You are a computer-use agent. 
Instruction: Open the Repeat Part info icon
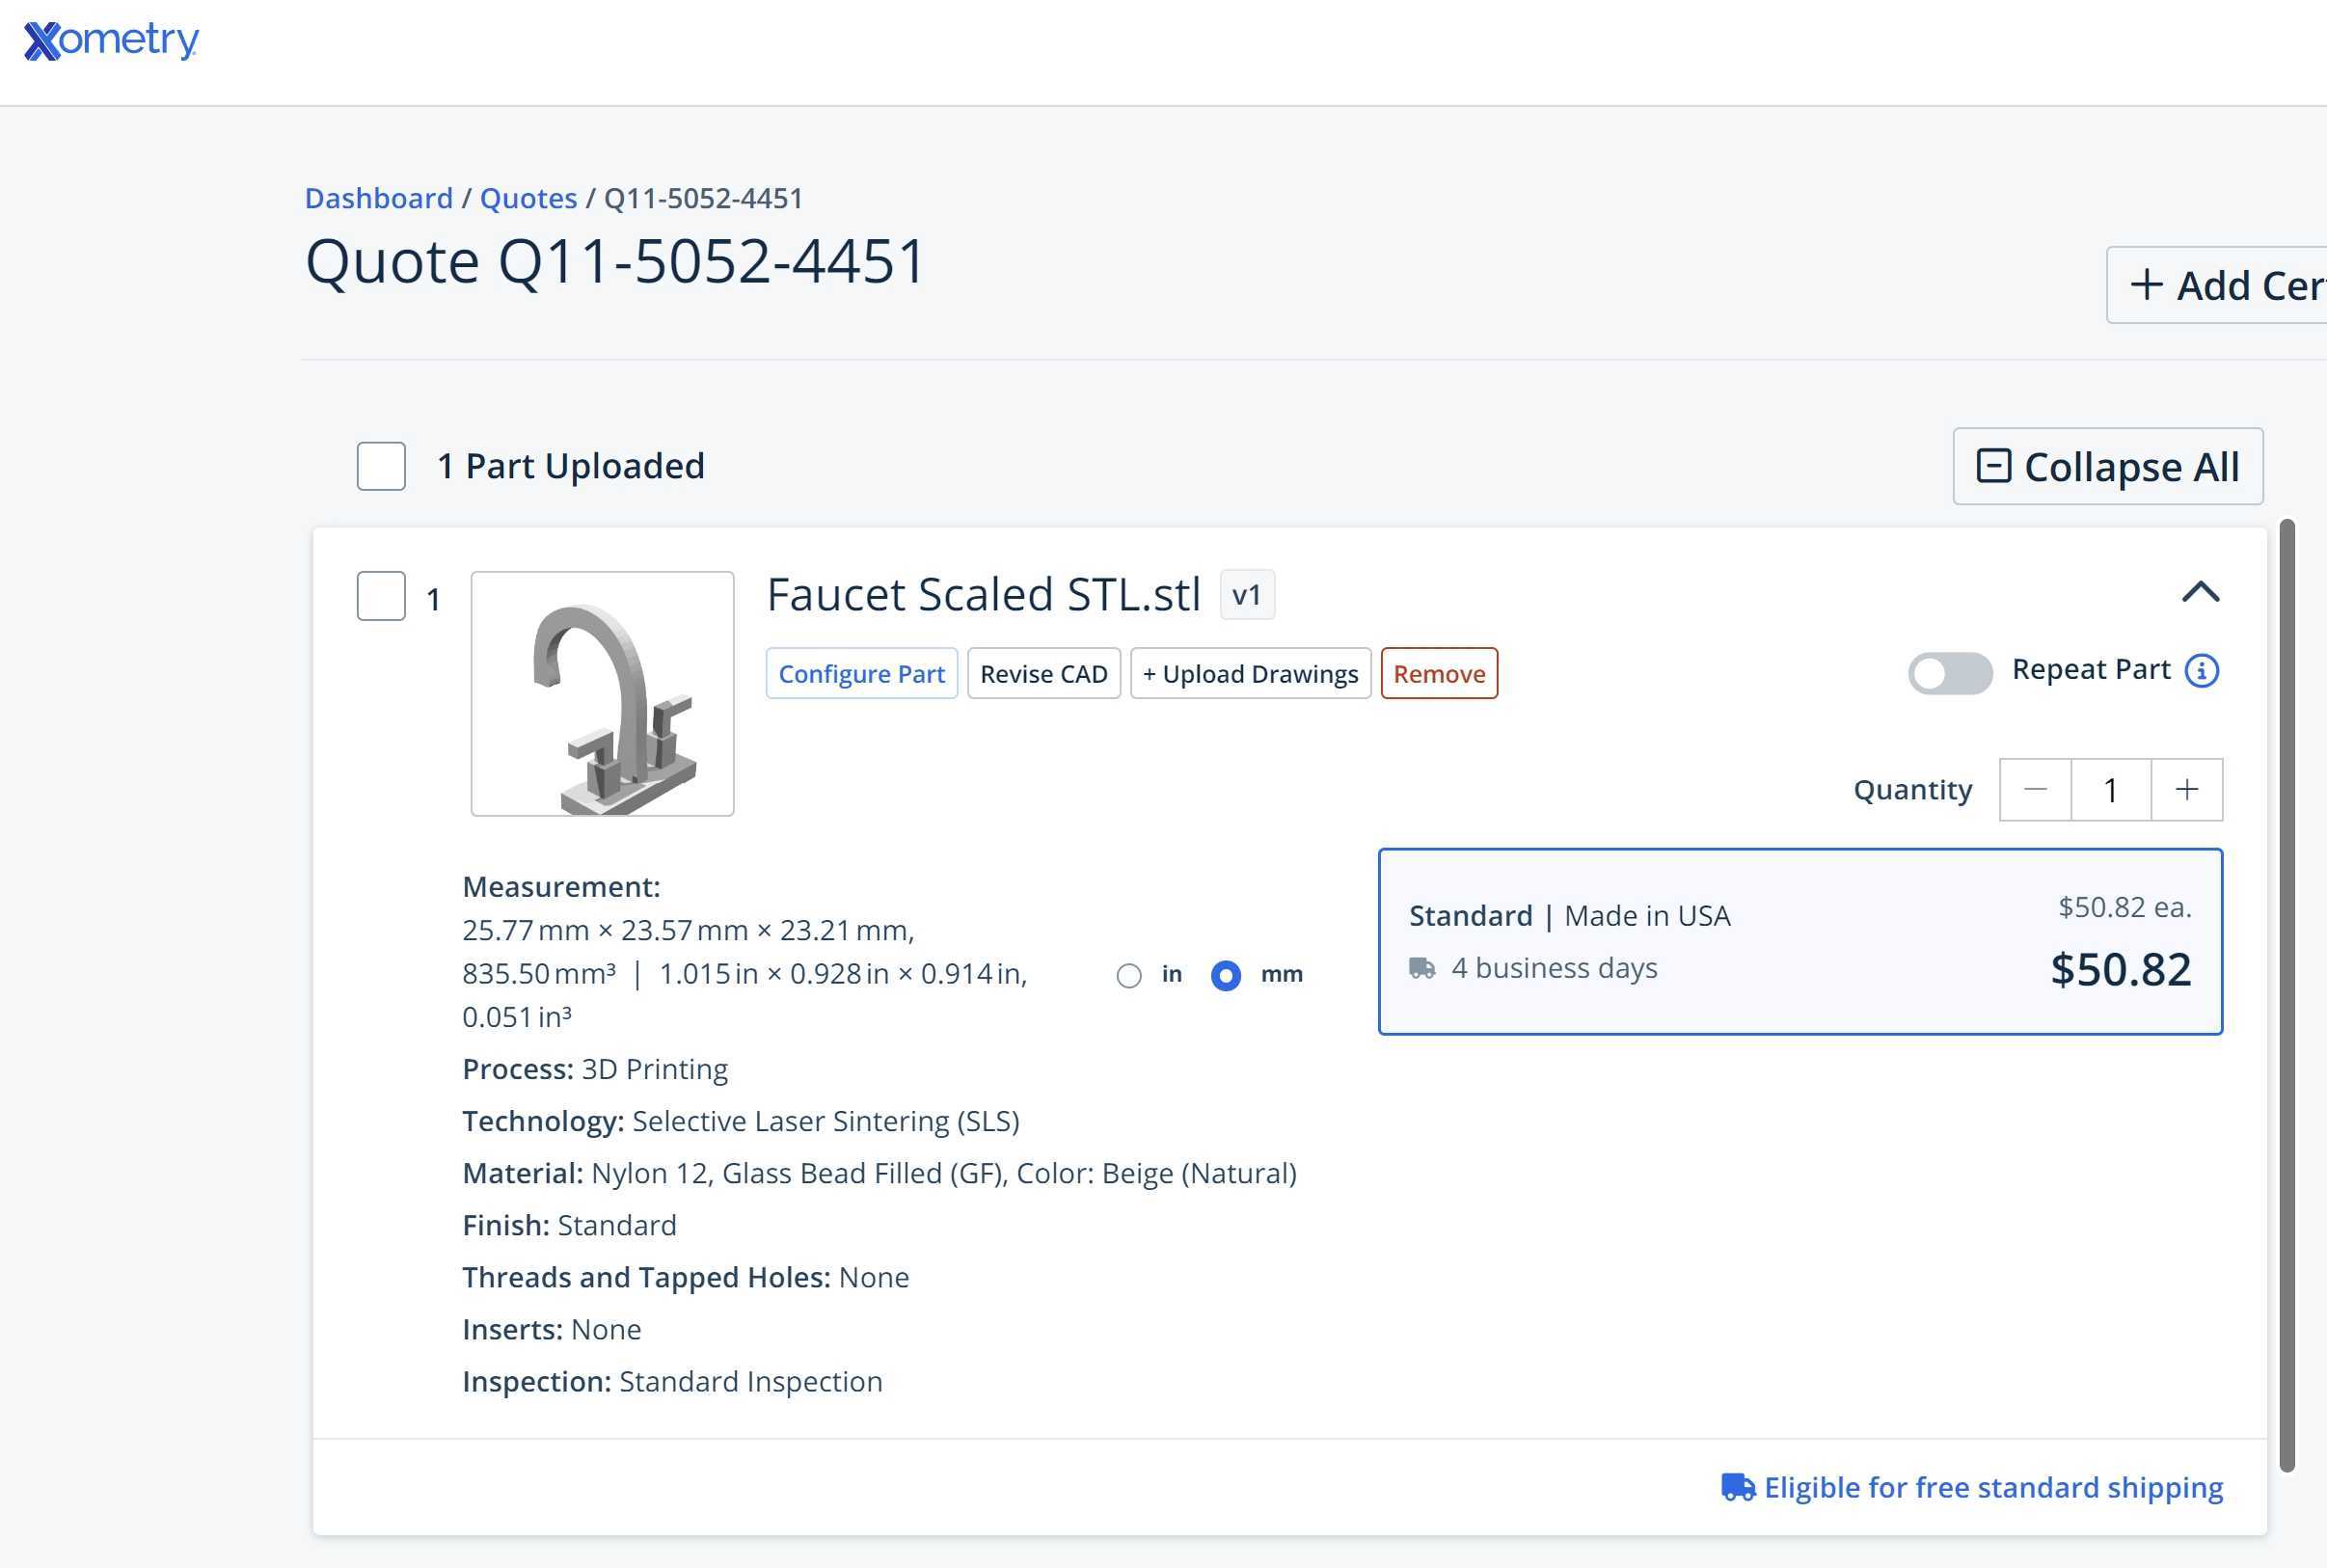[2202, 671]
